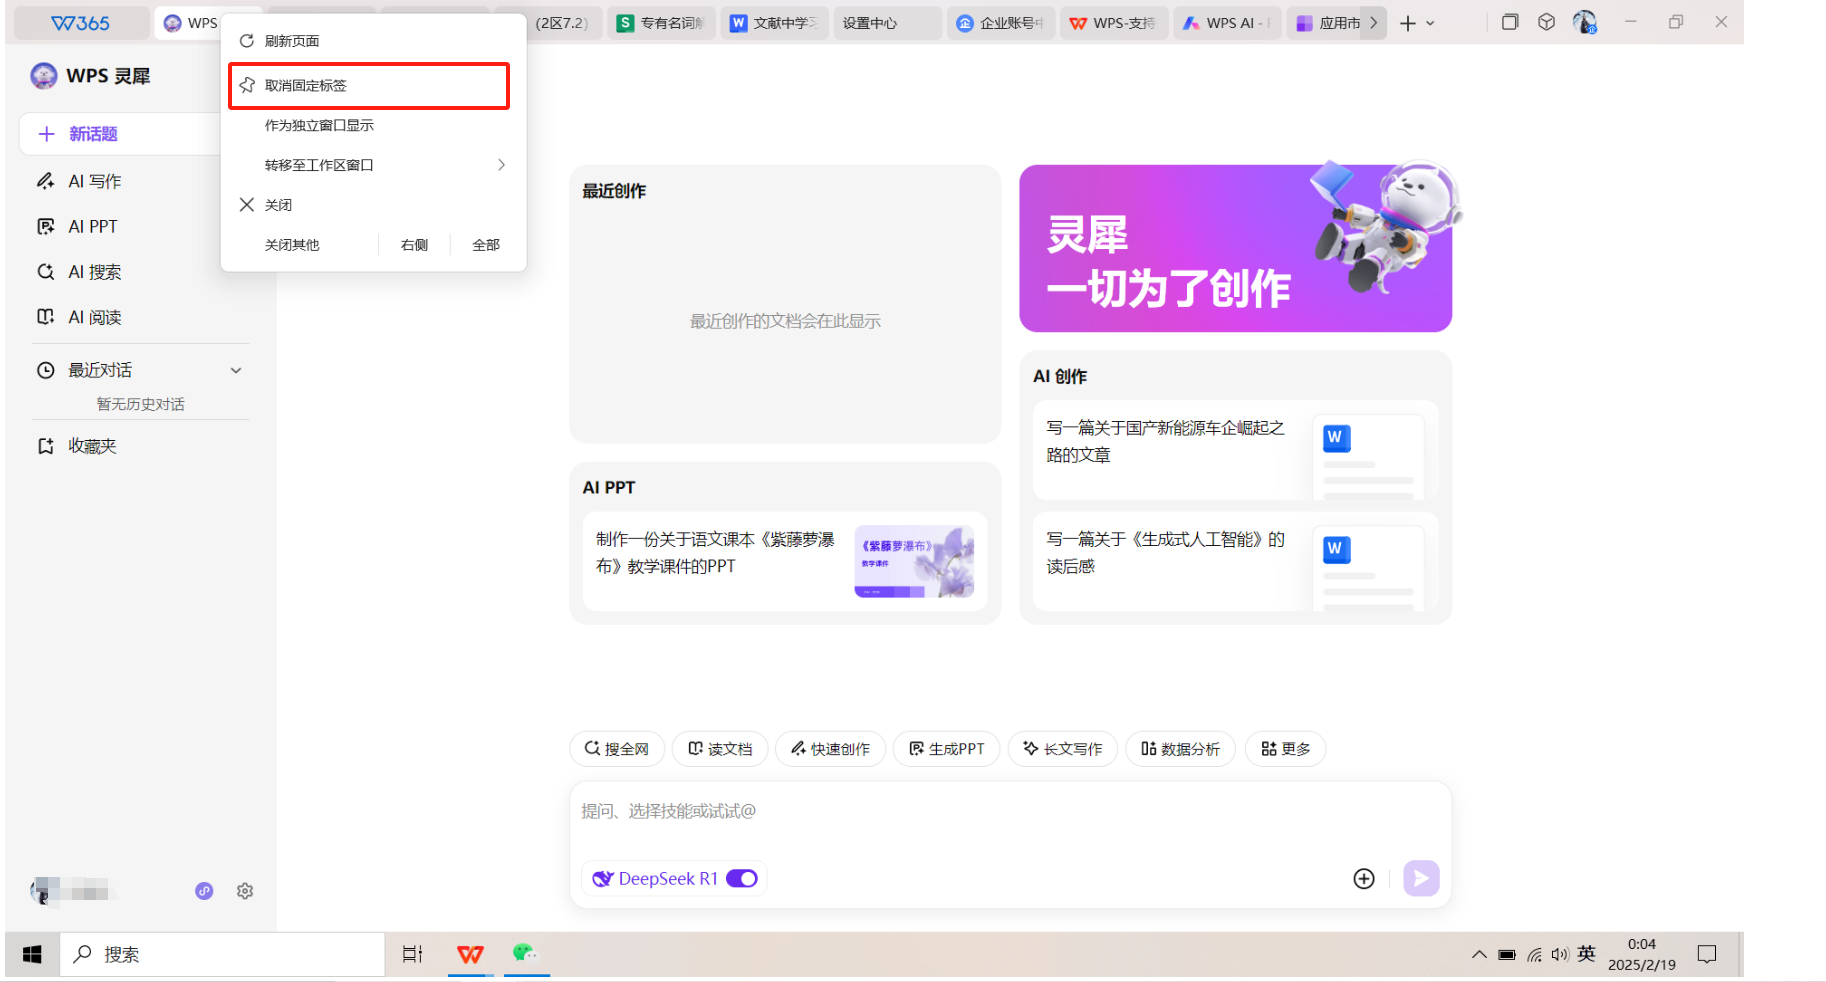Select 全部 close option in context menu
The height and width of the screenshot is (982, 1826).
[486, 245]
